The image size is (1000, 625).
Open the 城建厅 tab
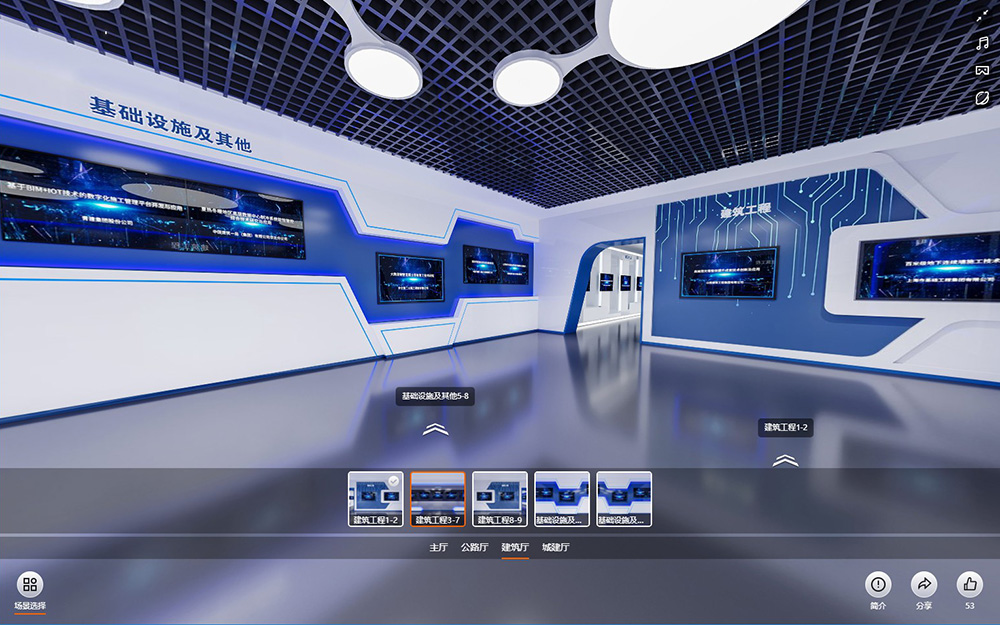[555, 548]
